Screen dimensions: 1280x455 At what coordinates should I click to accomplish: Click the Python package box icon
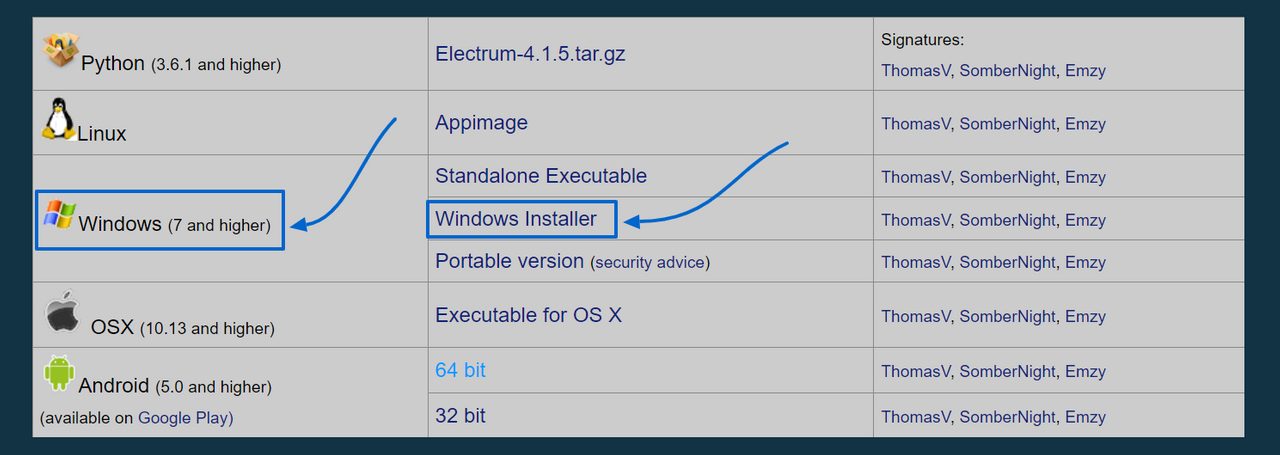click(x=61, y=51)
